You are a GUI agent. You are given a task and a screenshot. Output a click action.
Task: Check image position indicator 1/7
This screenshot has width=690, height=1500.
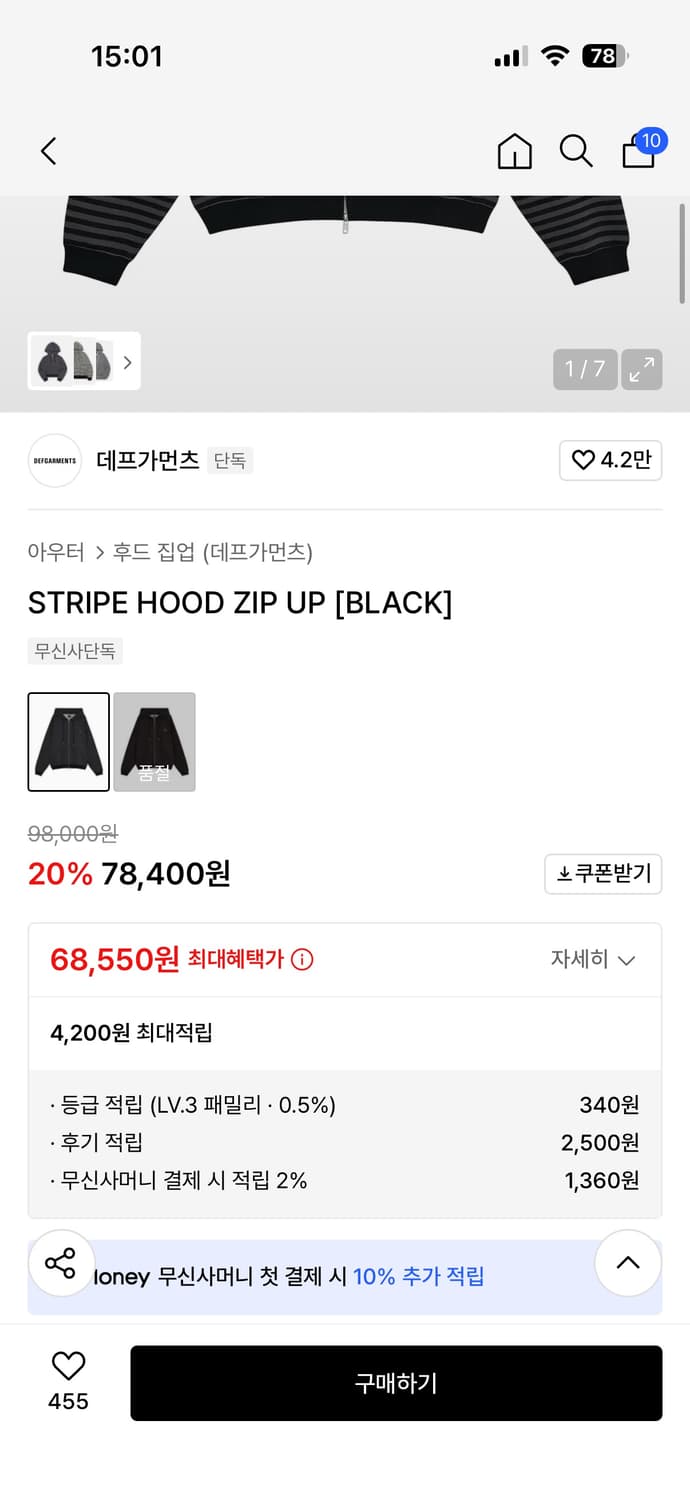tap(584, 369)
